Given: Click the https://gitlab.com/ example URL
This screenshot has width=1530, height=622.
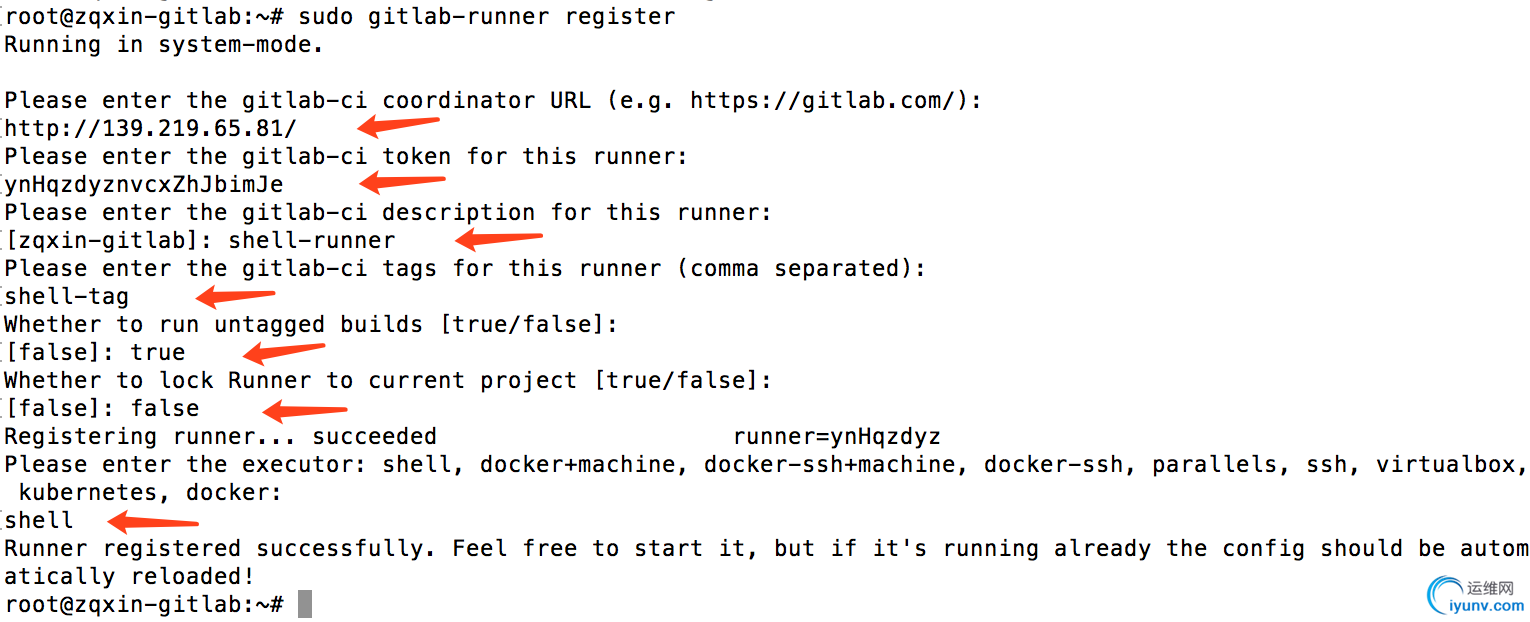Looking at the screenshot, I should pos(829,100).
